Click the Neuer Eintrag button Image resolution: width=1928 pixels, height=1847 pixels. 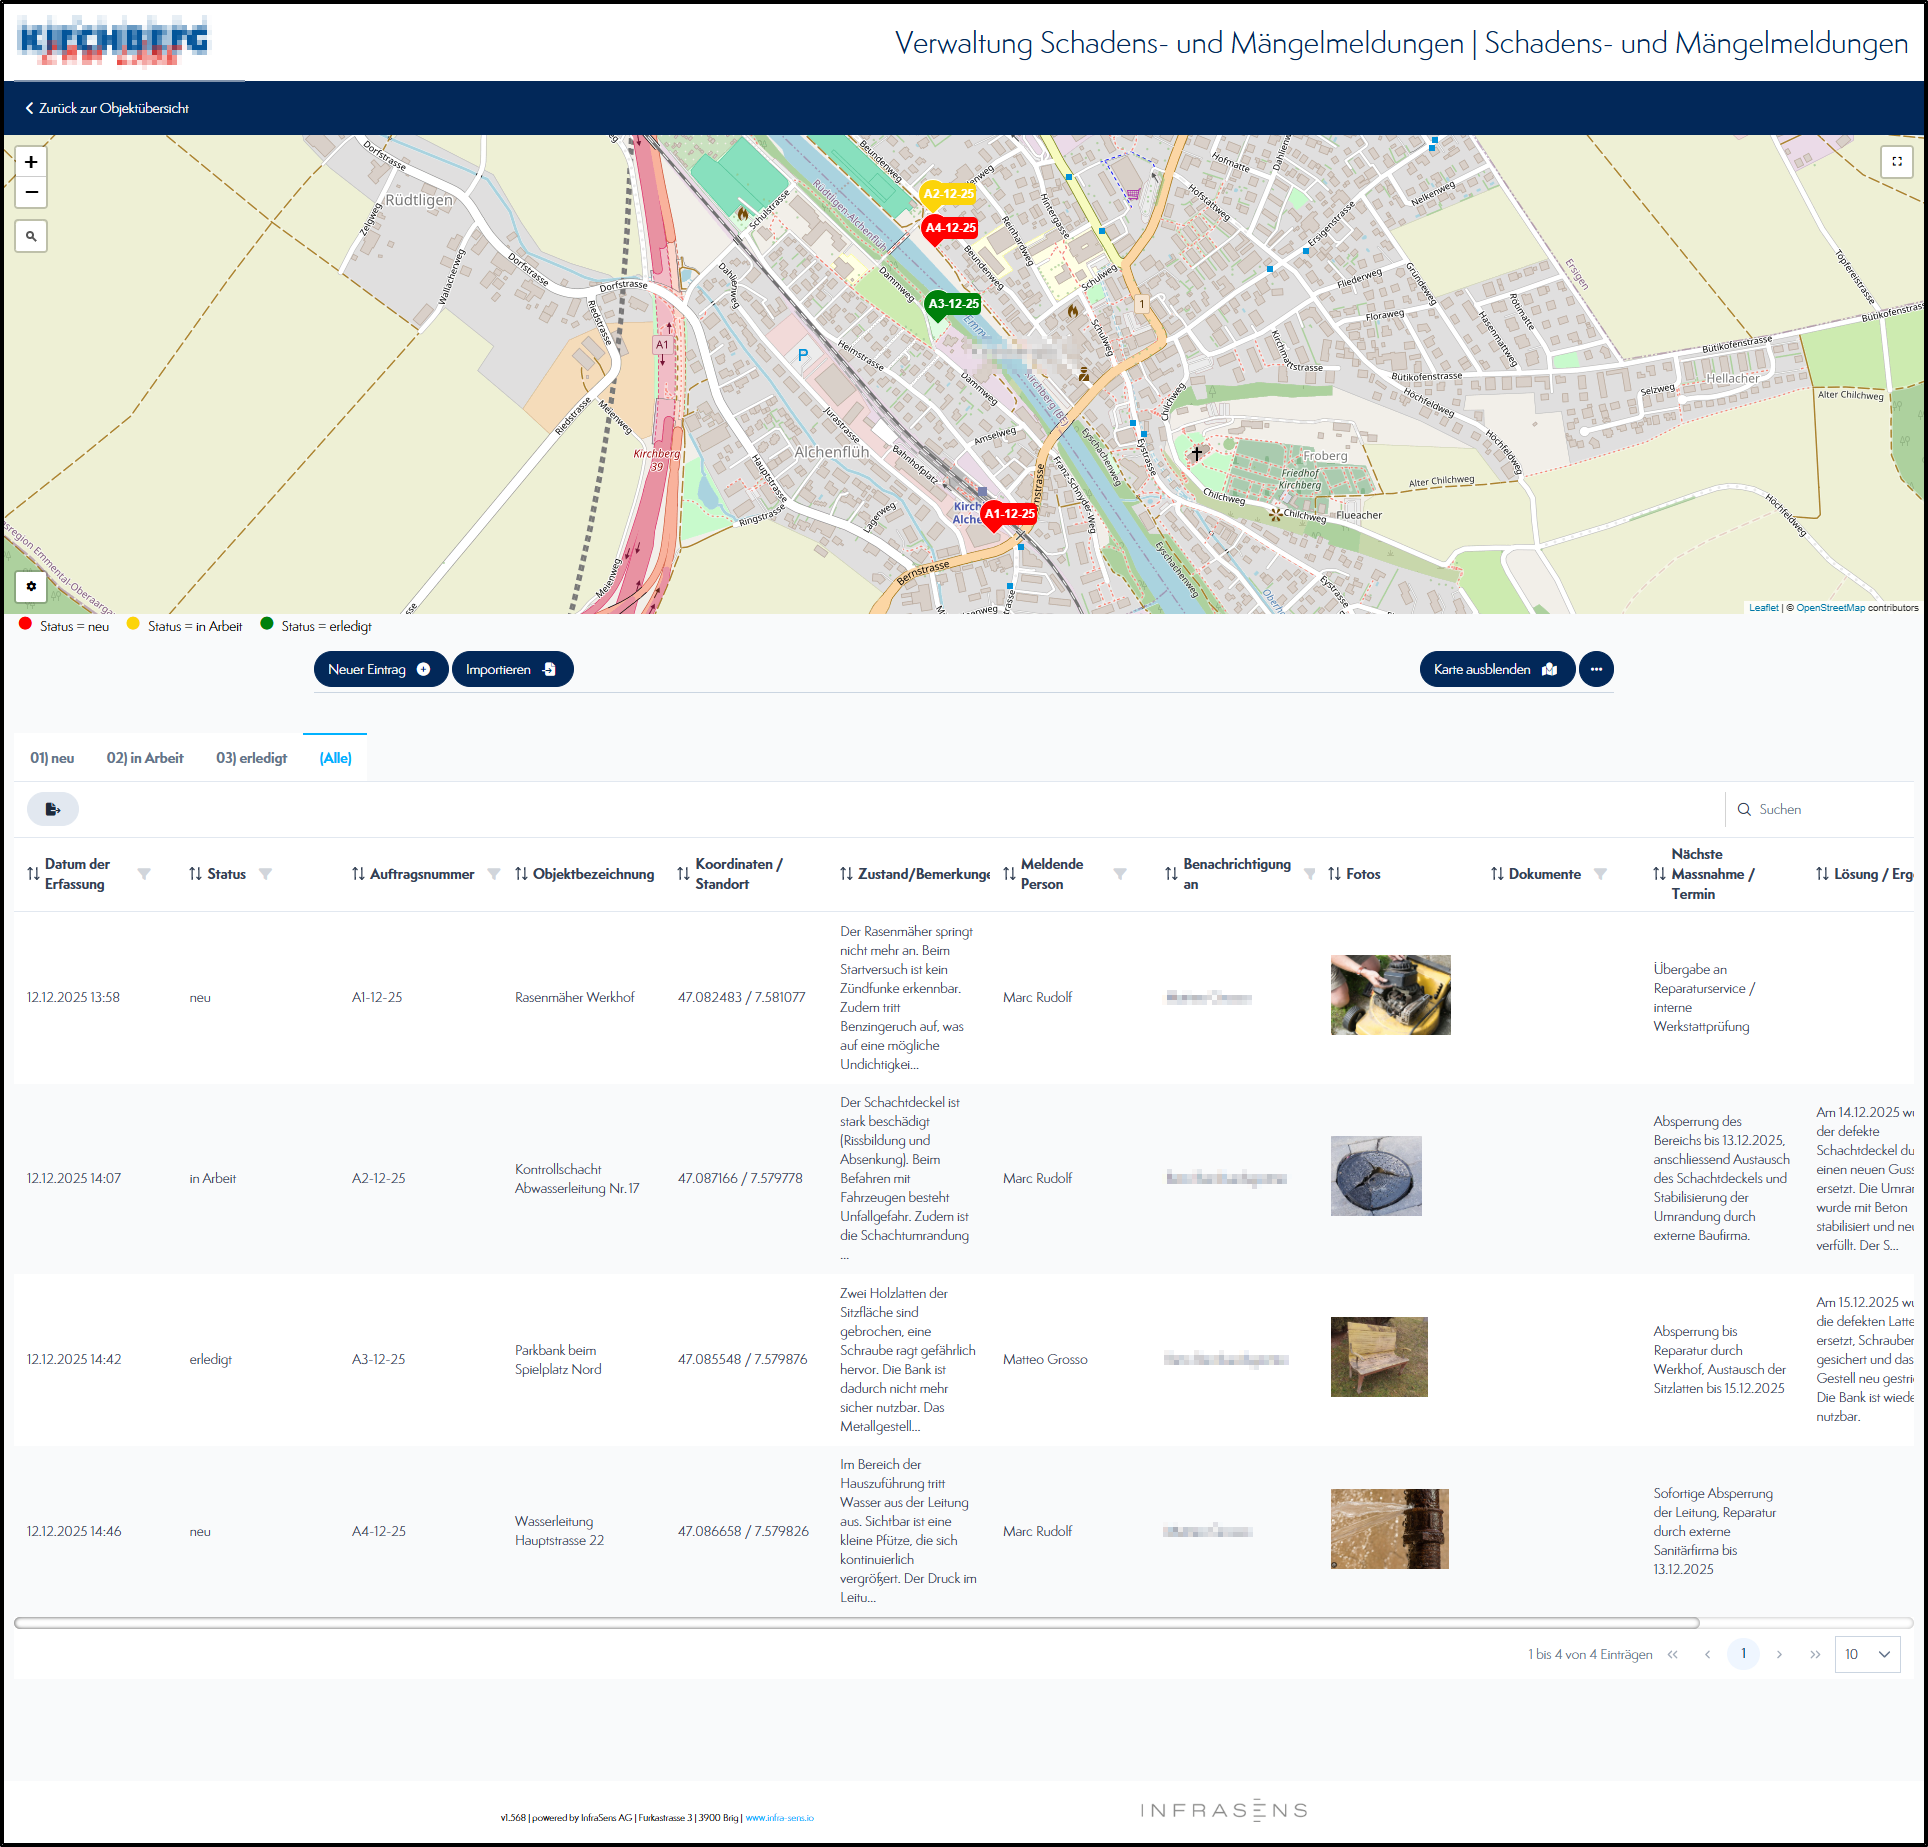coord(380,669)
